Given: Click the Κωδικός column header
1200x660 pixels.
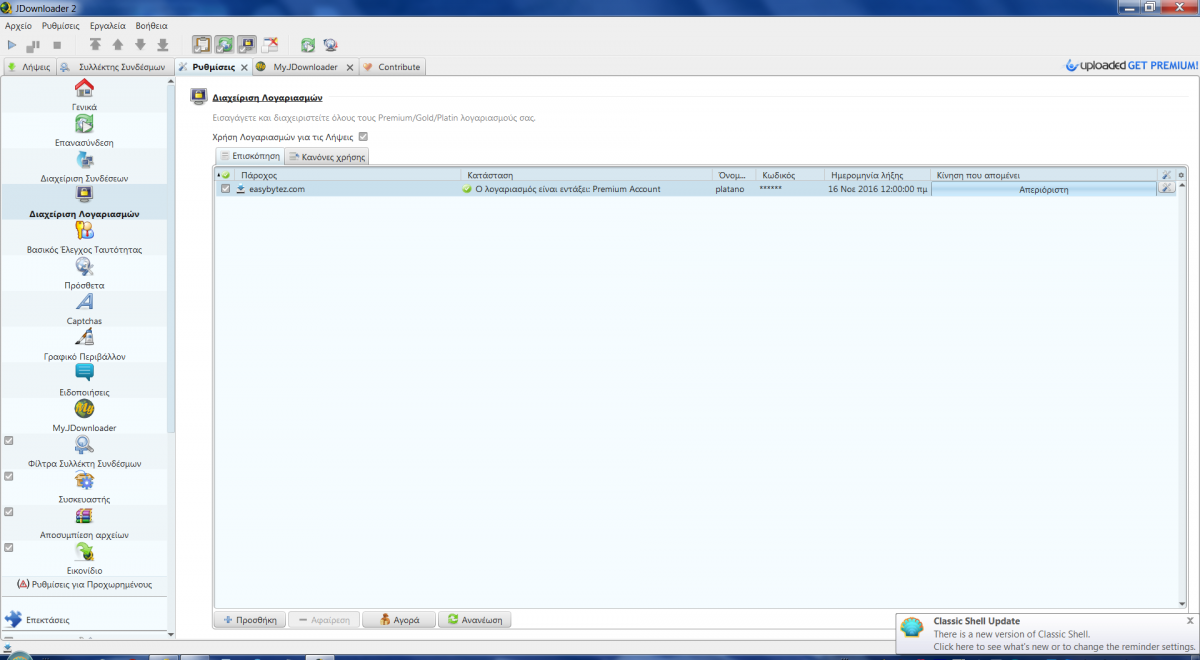Looking at the screenshot, I should click(789, 175).
